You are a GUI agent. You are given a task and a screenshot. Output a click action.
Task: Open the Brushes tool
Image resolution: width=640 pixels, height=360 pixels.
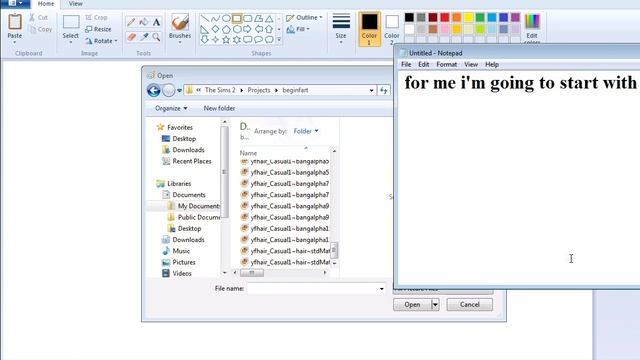tap(180, 28)
